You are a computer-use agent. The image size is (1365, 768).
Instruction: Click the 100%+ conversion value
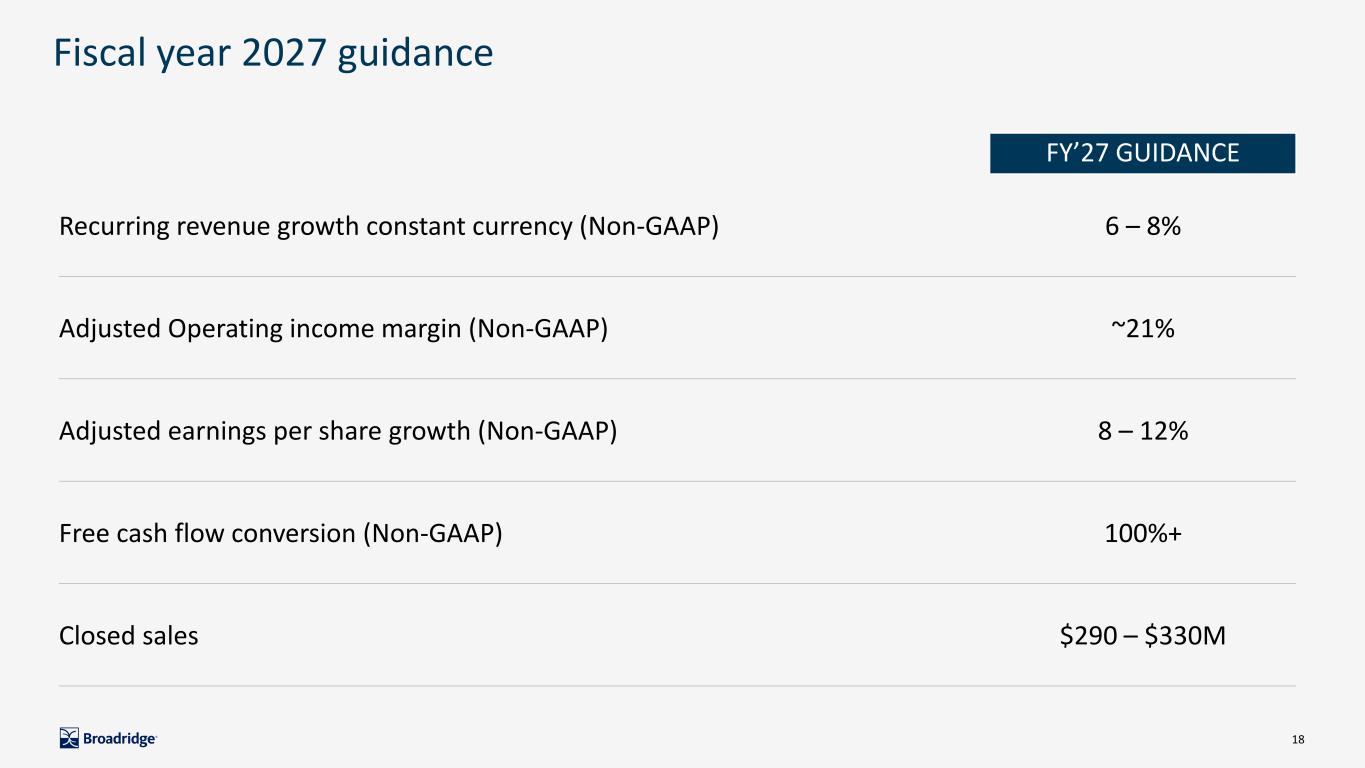tap(1142, 533)
